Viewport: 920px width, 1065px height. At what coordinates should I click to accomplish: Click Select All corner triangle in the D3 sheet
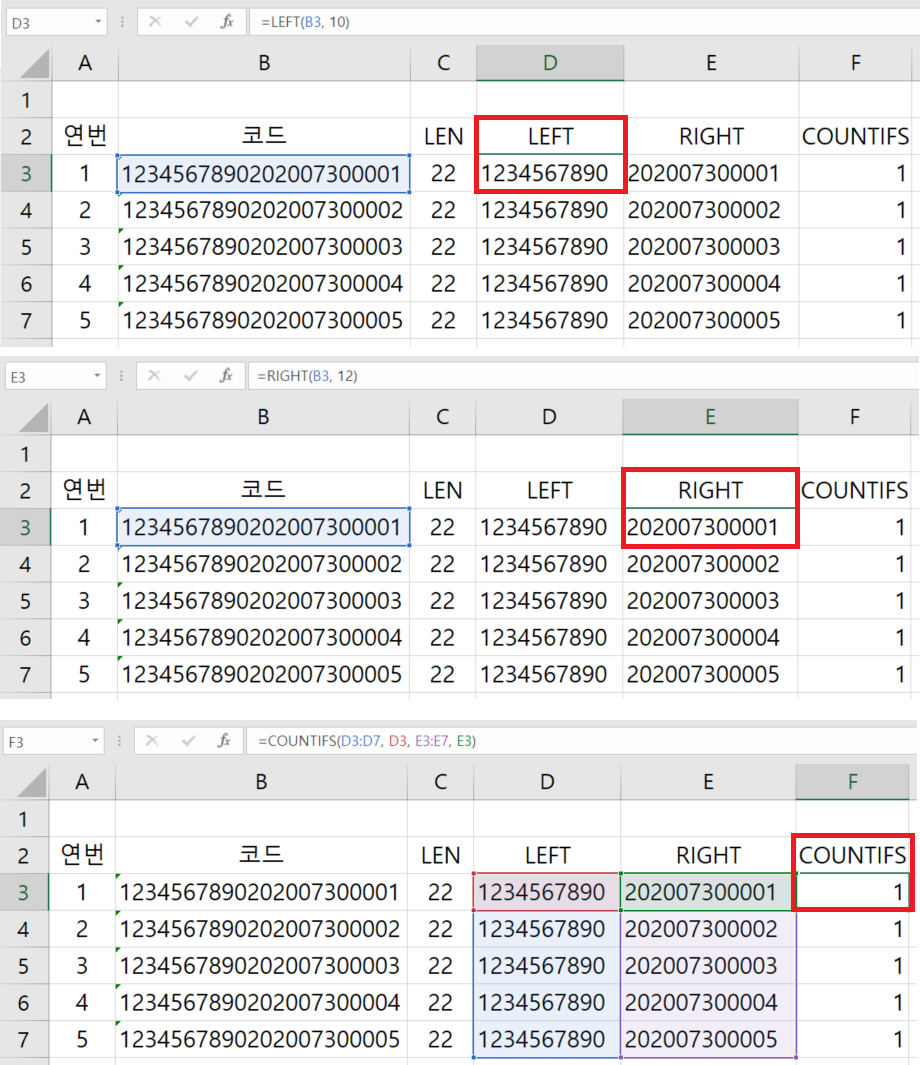(x=34, y=63)
